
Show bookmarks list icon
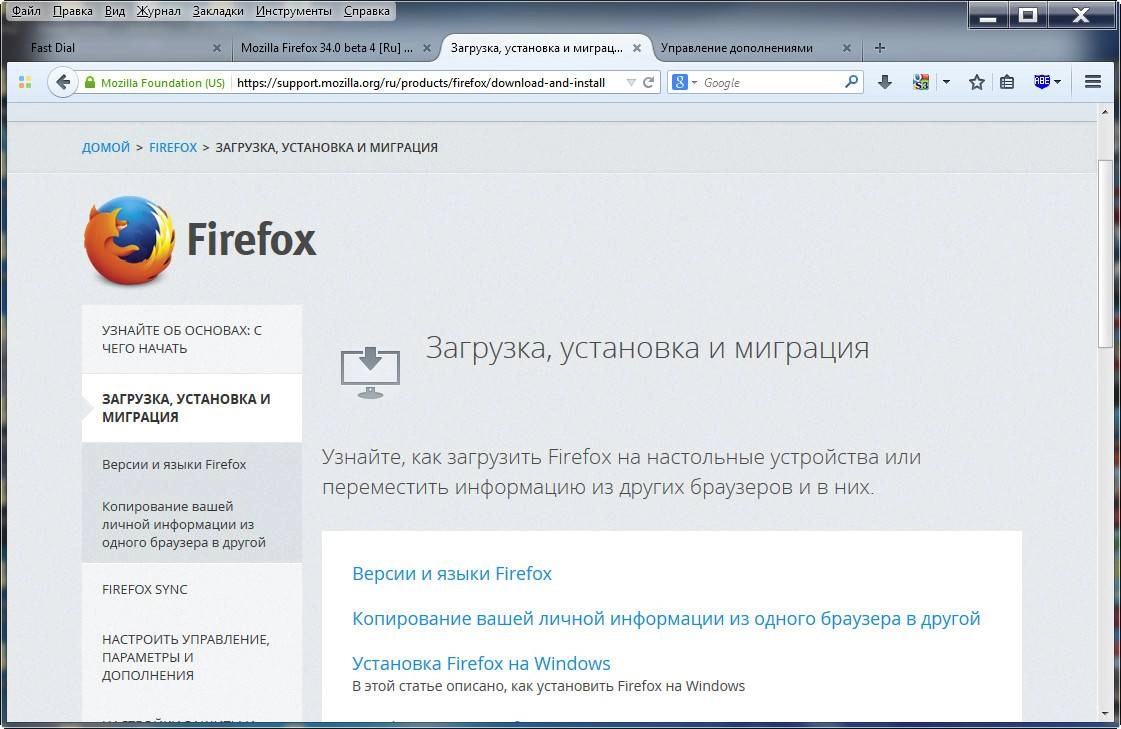coord(1007,82)
